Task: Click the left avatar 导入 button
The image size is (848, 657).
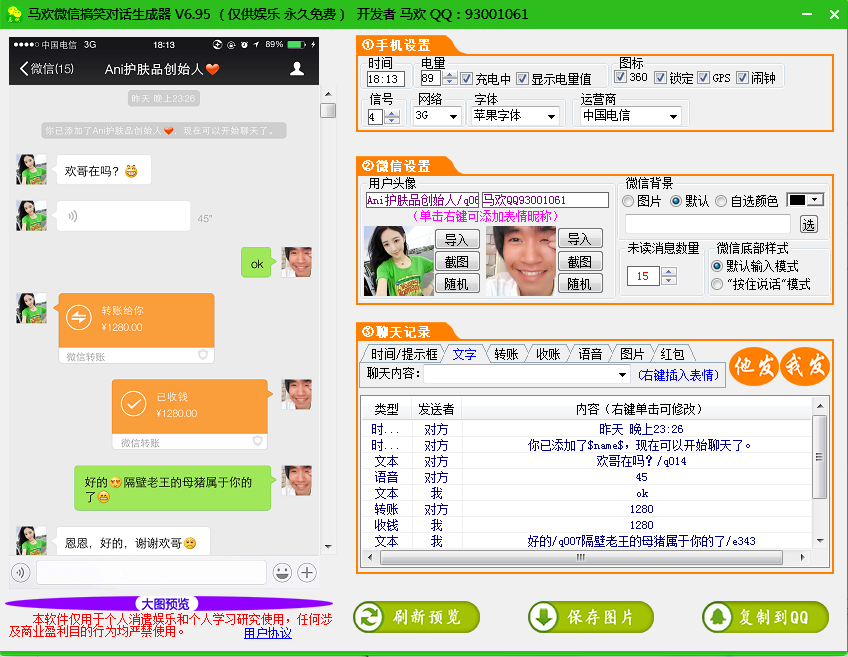Action: [458, 239]
